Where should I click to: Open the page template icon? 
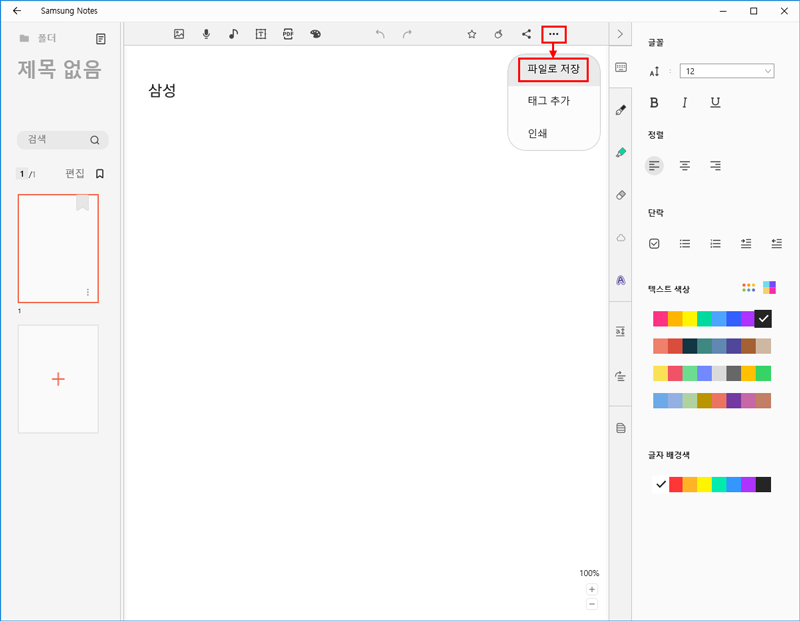tap(620, 428)
